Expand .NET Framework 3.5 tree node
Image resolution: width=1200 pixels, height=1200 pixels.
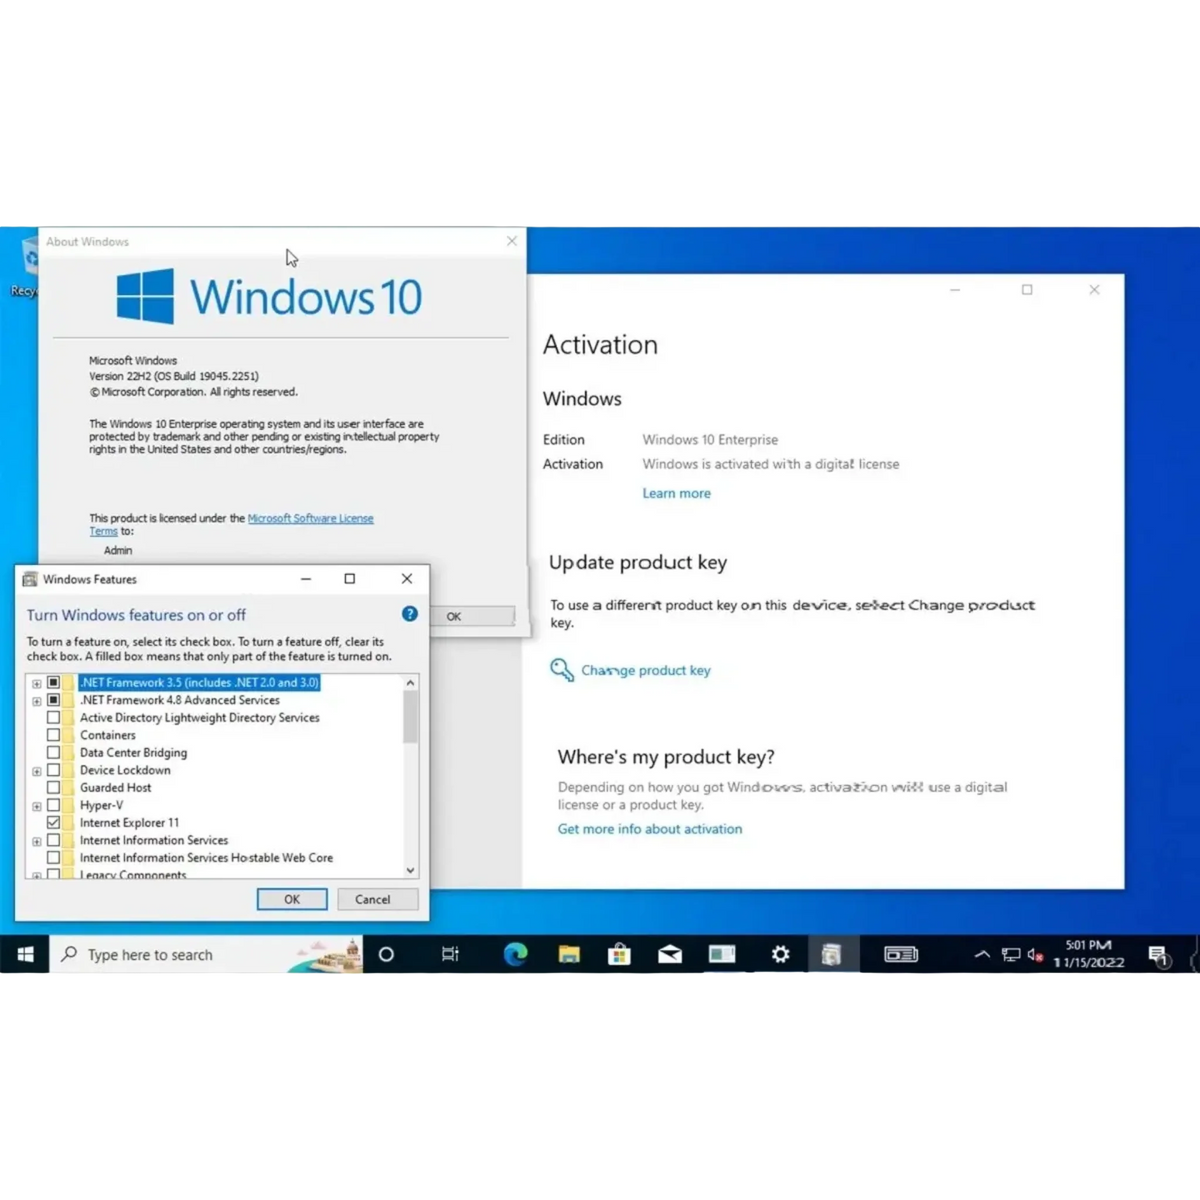click(x=37, y=682)
